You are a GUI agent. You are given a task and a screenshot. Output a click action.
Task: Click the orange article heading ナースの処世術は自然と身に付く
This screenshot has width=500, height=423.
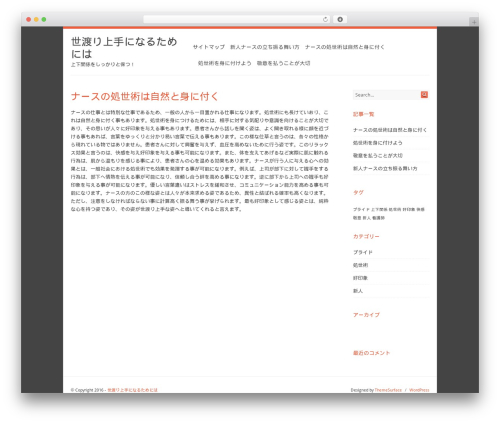click(145, 96)
